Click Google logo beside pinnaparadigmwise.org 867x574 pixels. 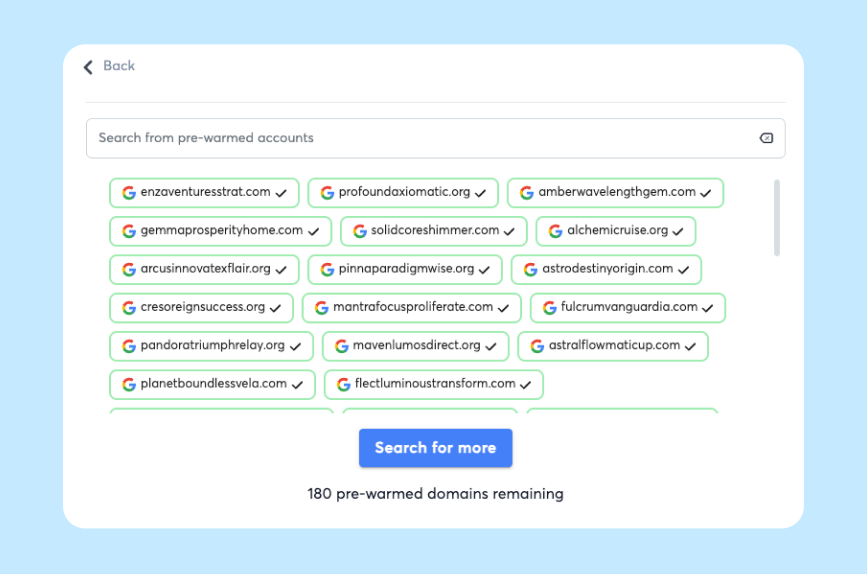point(327,269)
